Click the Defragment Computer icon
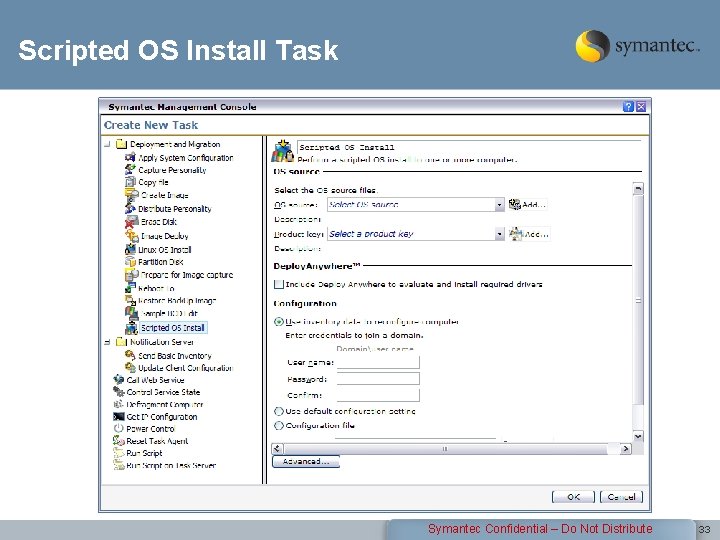720x540 pixels. (x=118, y=404)
